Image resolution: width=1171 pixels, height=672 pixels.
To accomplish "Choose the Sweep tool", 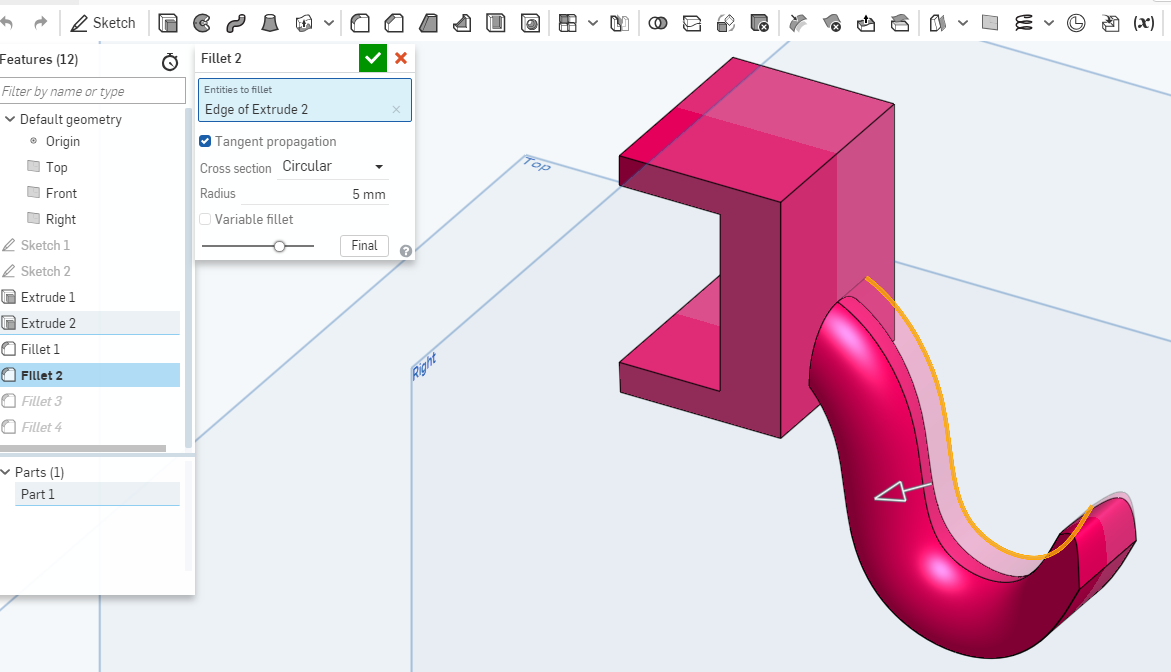I will (x=235, y=22).
